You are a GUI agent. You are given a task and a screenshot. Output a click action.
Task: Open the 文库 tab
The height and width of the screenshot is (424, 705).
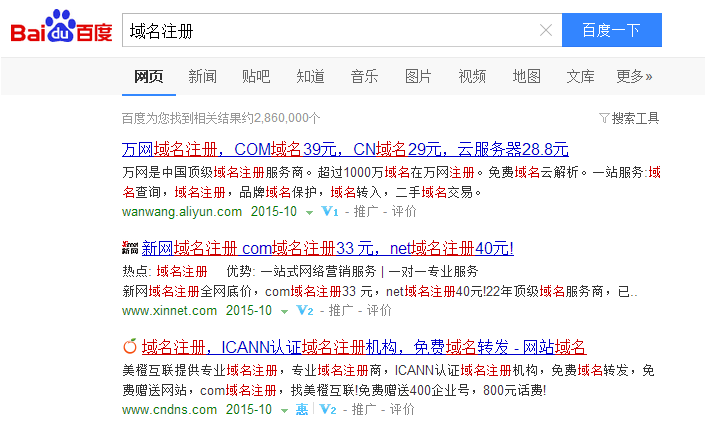(x=580, y=76)
